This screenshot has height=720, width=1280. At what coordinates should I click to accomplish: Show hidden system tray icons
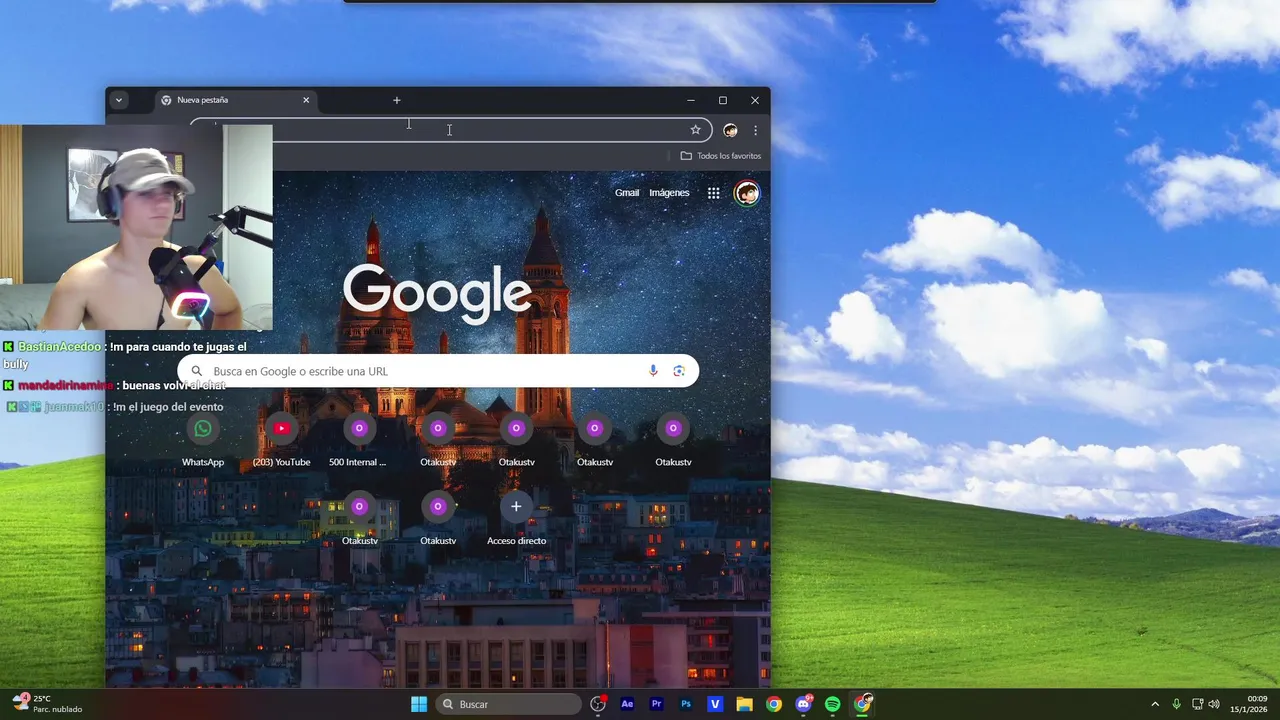1155,704
